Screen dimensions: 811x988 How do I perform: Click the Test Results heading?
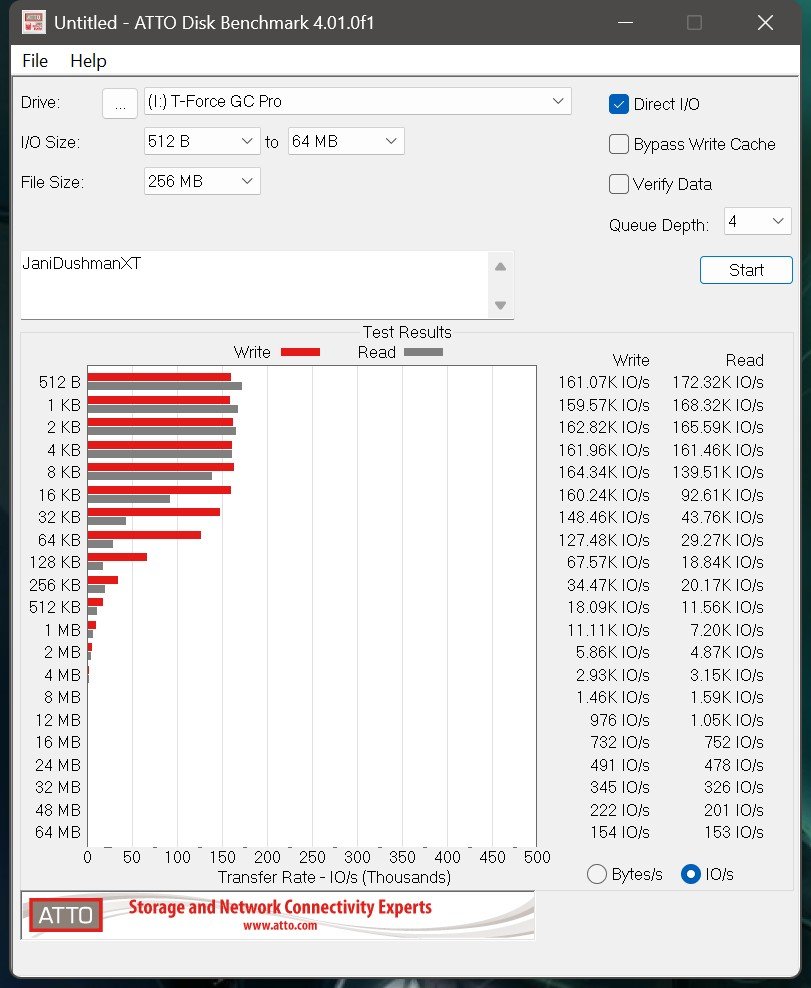click(407, 332)
